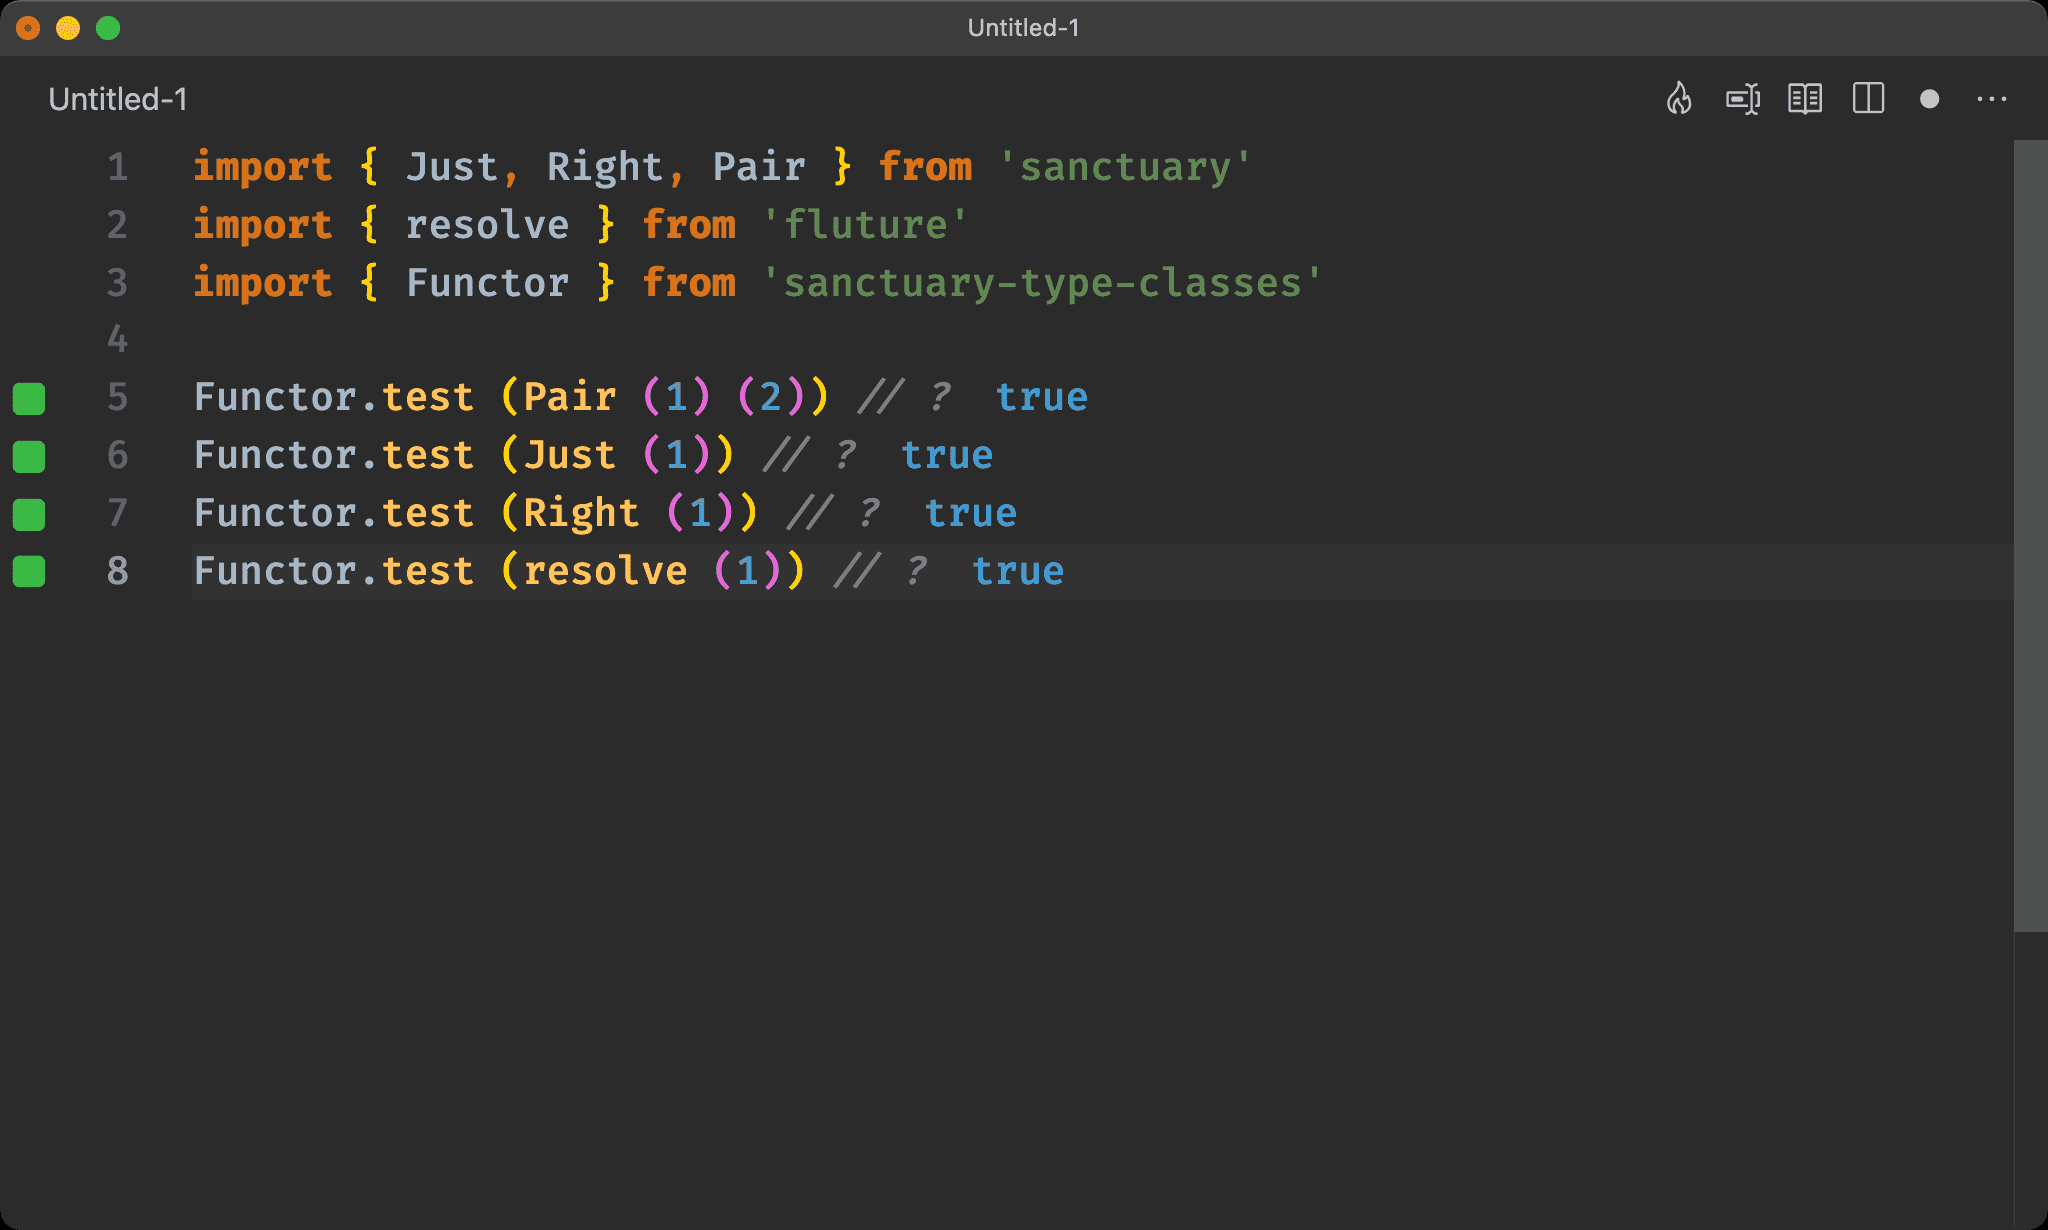
Task: Click the line 1 gutter number
Action: pyautogui.click(x=116, y=167)
